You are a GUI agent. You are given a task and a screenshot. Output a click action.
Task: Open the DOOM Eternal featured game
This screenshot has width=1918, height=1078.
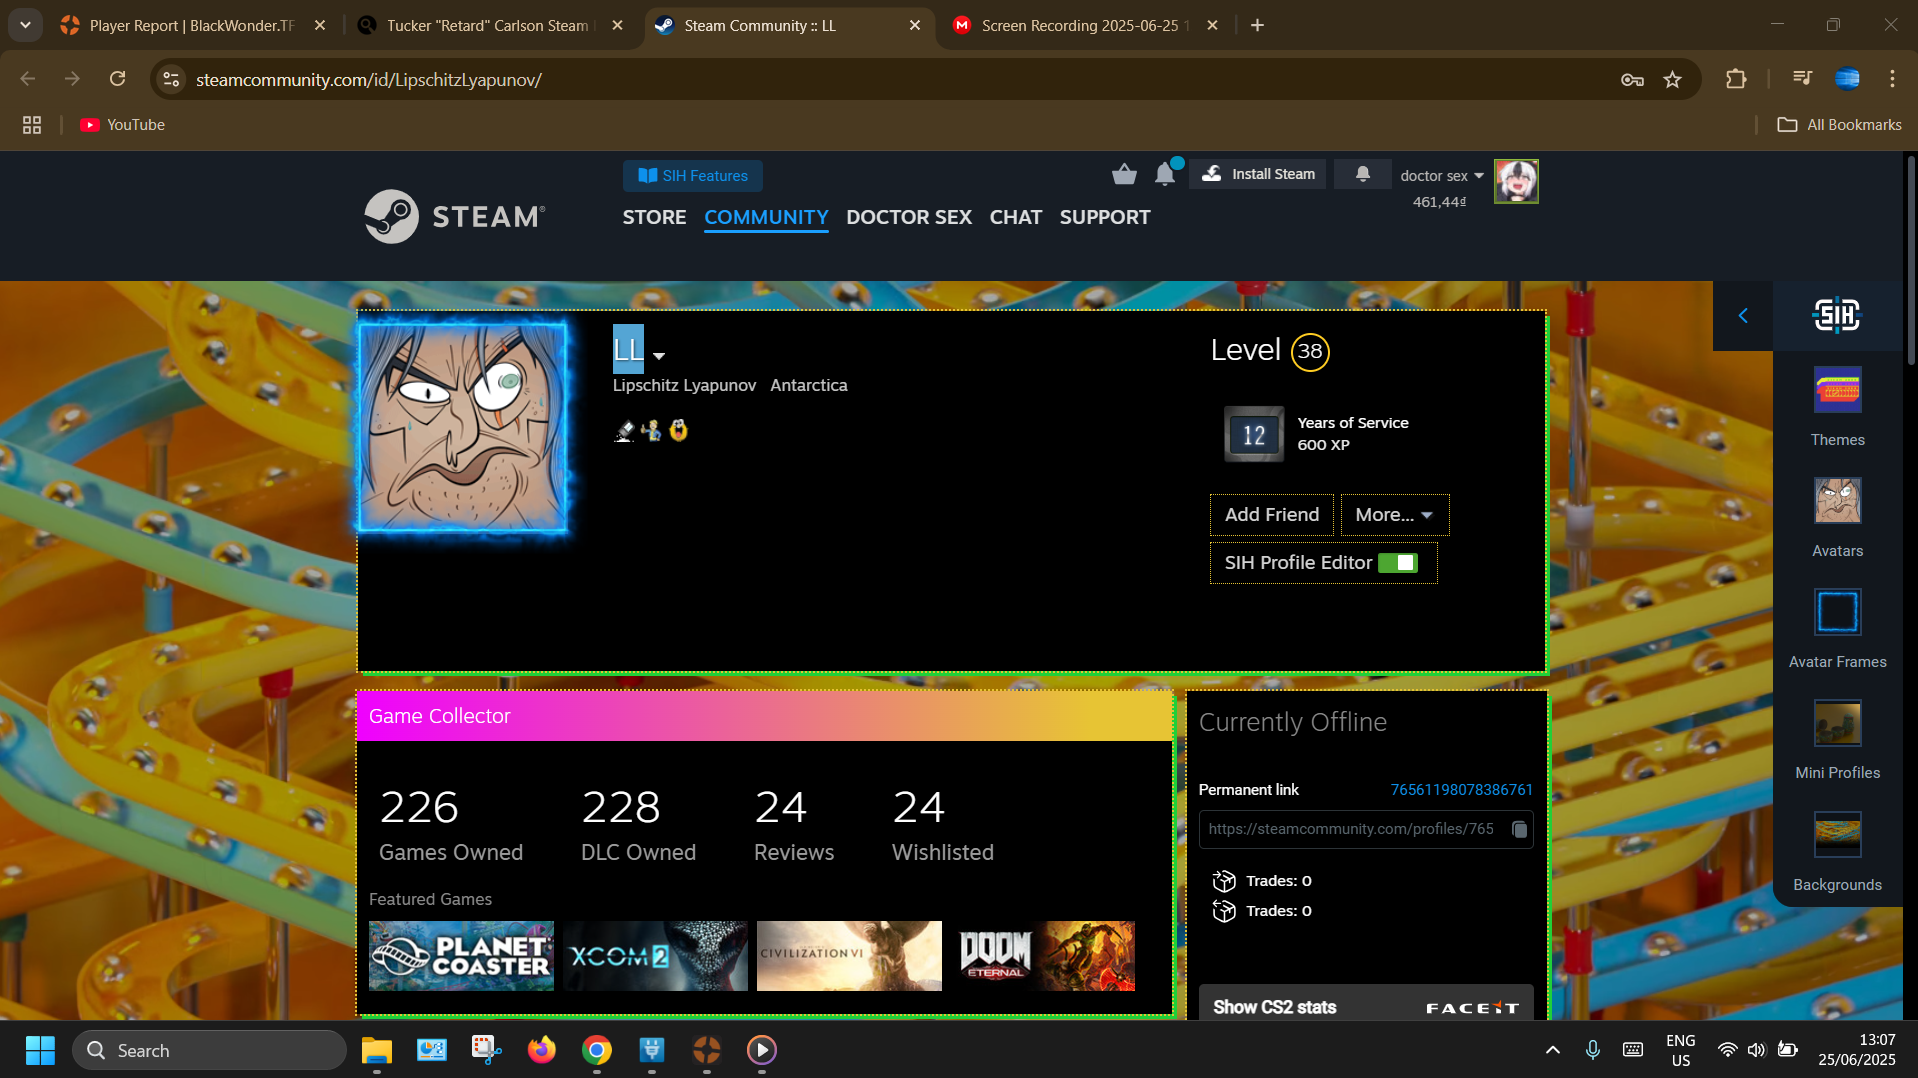pyautogui.click(x=1043, y=956)
